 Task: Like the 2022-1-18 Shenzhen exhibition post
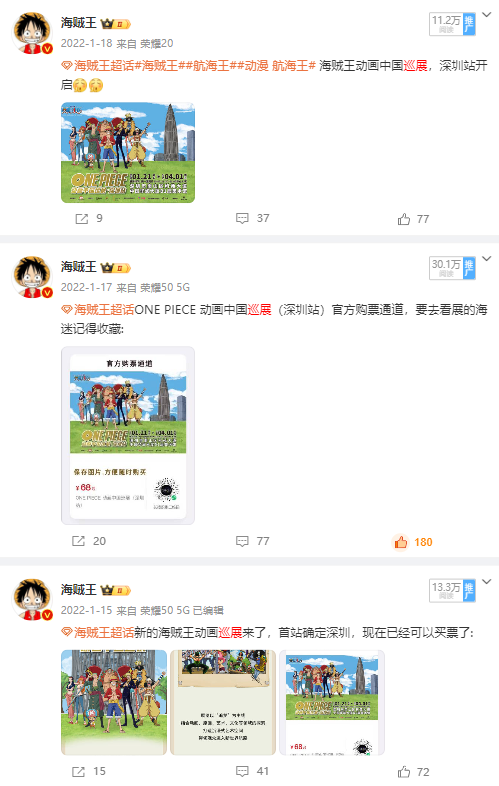404,219
